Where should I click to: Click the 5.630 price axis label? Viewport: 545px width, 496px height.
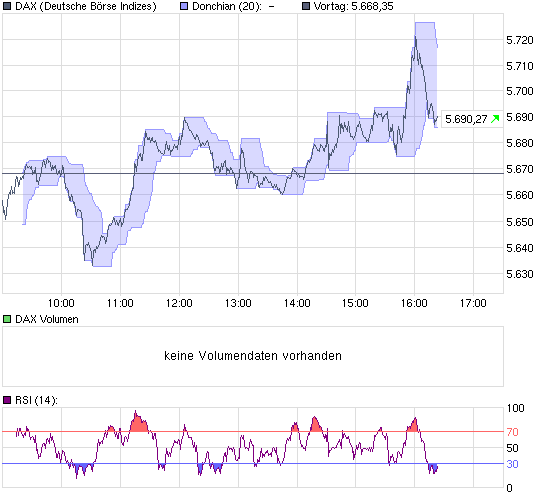coord(520,274)
